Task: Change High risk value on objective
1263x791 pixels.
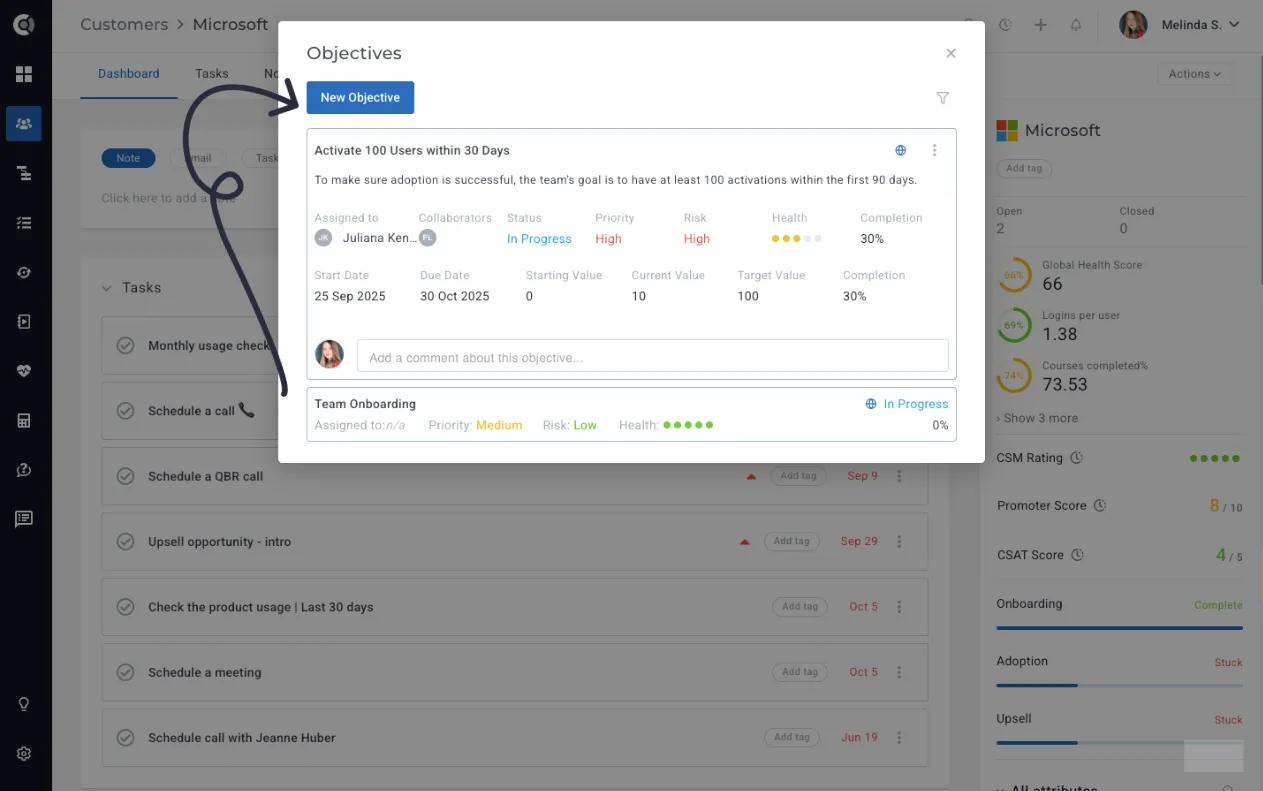Action: click(697, 239)
